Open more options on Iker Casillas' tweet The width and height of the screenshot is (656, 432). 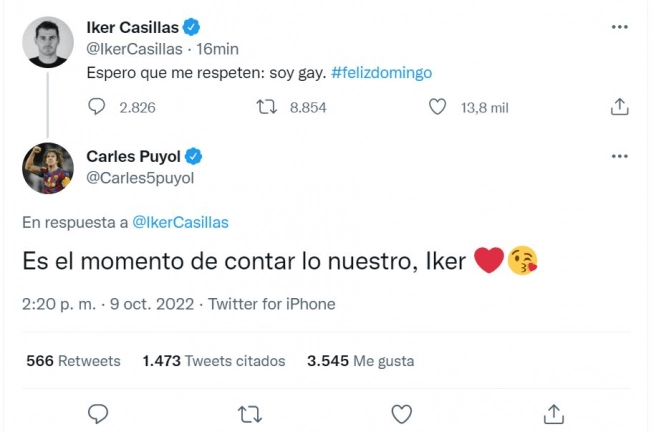620,27
